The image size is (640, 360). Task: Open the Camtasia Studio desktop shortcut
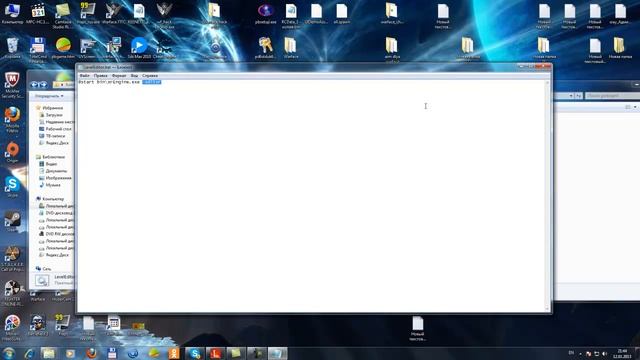tap(62, 16)
